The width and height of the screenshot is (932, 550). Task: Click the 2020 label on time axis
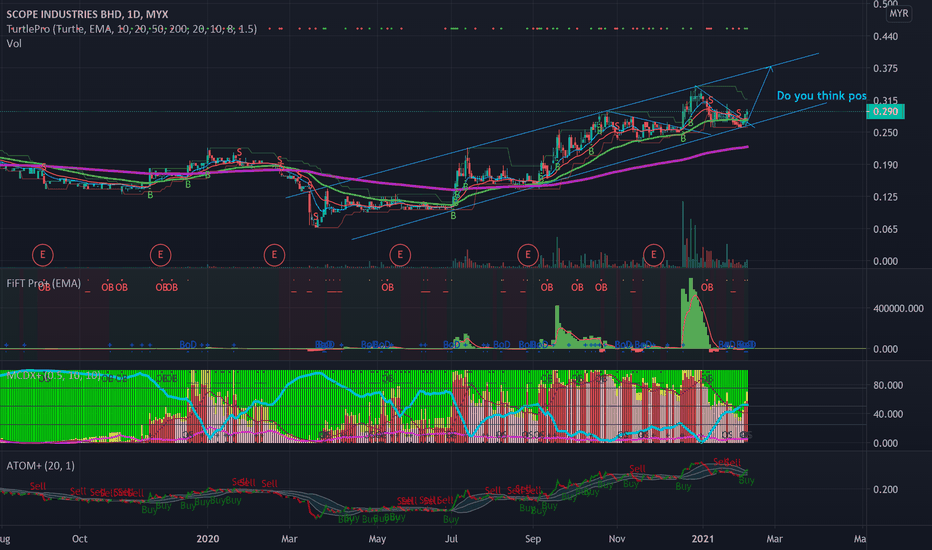(x=207, y=539)
